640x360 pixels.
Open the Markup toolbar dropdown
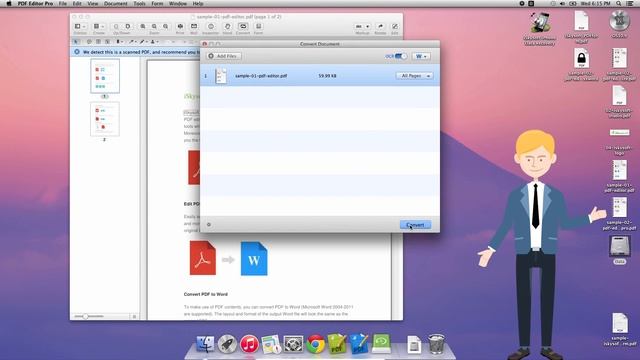coord(362,27)
